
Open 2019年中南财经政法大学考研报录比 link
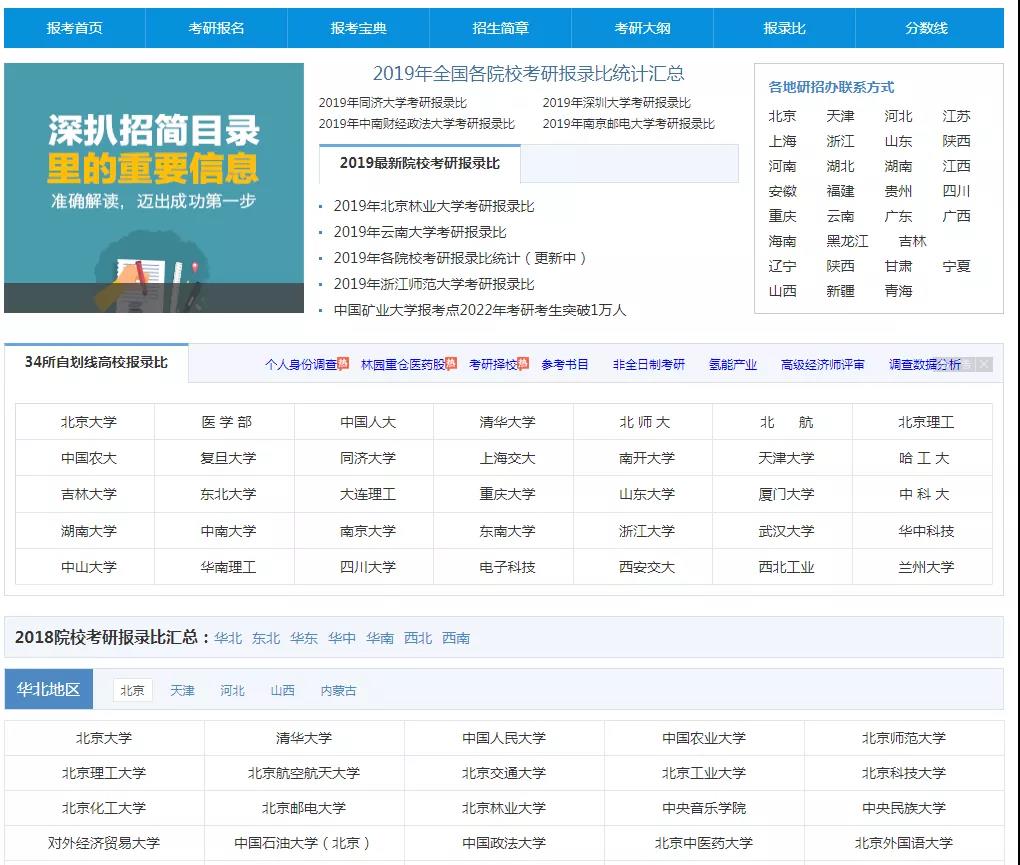pyautogui.click(x=416, y=124)
